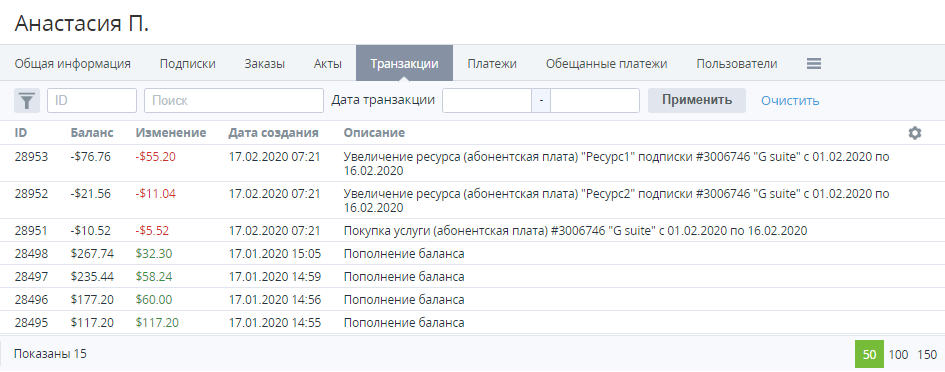This screenshot has height=372, width=945.
Task: Open the Общая информация tab
Action: point(72,63)
